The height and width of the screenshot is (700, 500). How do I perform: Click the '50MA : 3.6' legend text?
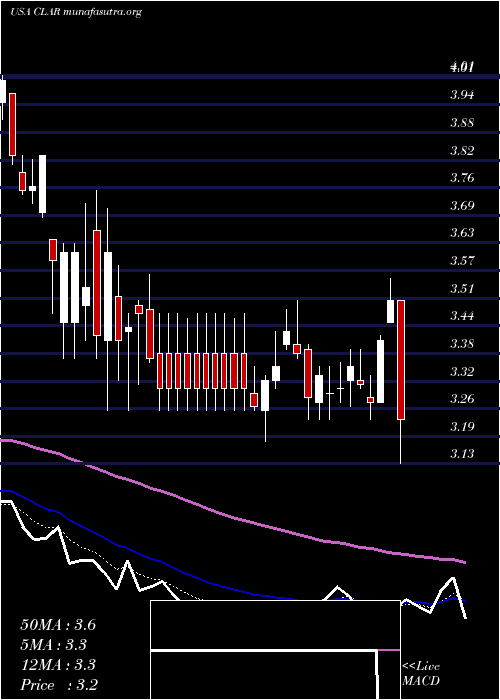(x=58, y=625)
